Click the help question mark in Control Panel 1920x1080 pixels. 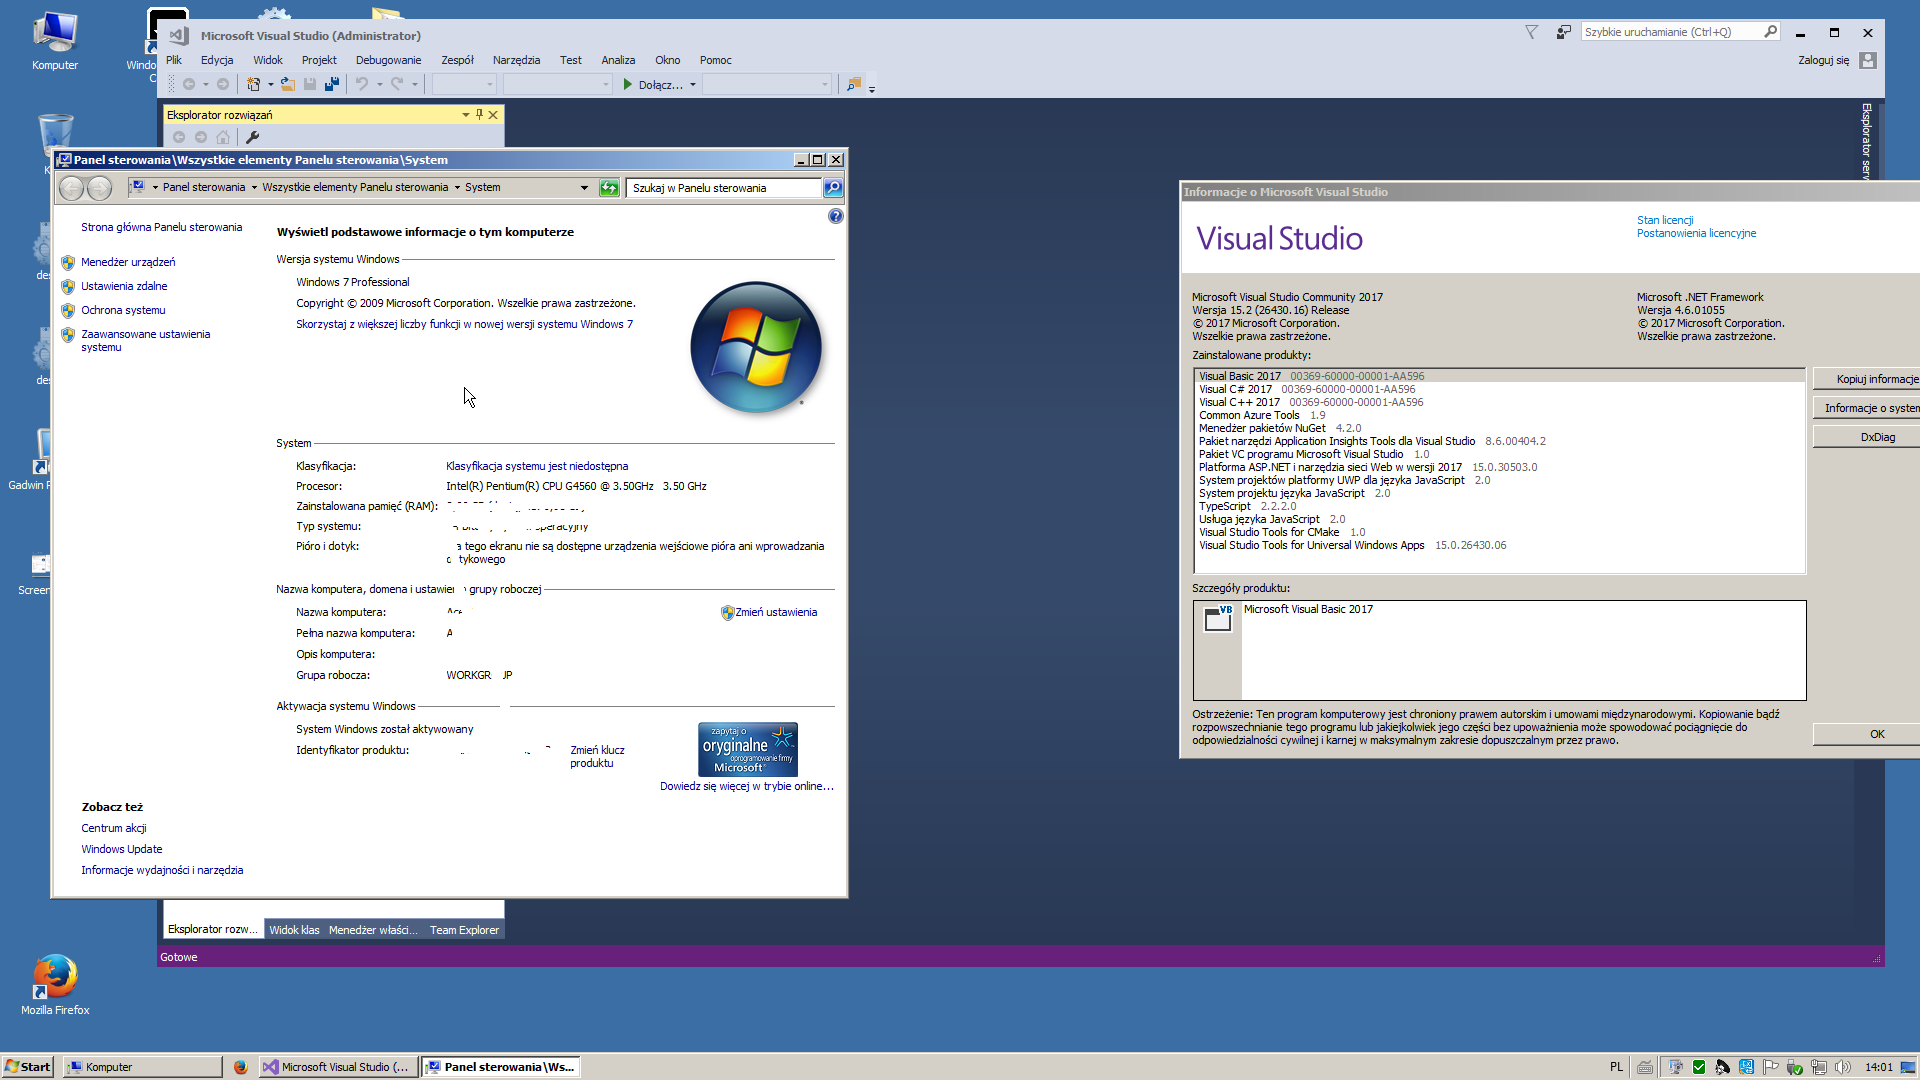coord(836,216)
